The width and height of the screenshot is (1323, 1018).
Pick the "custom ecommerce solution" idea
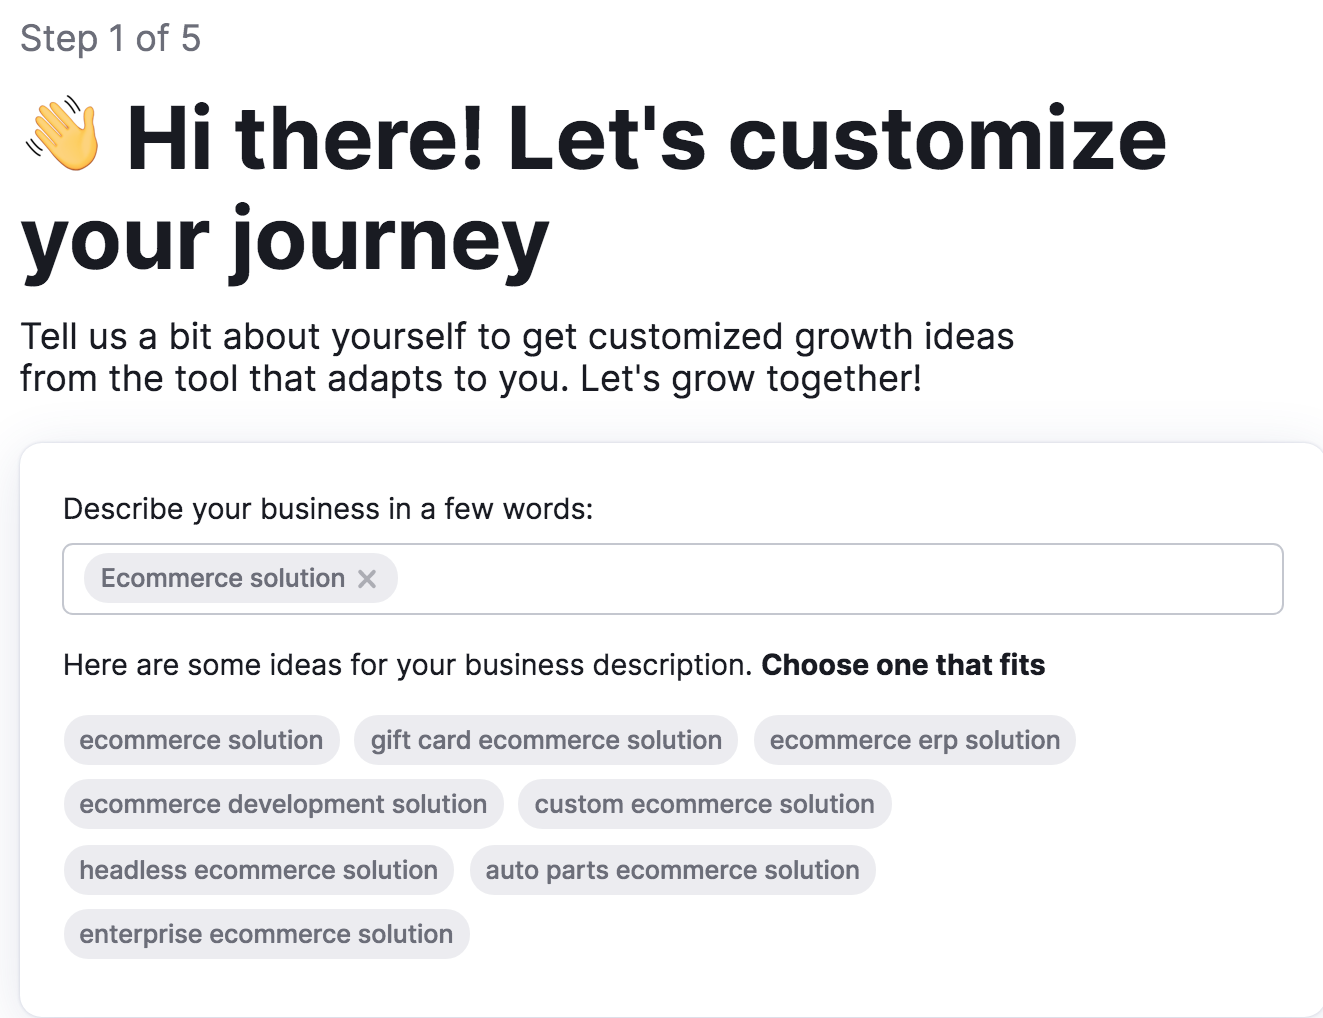click(704, 804)
